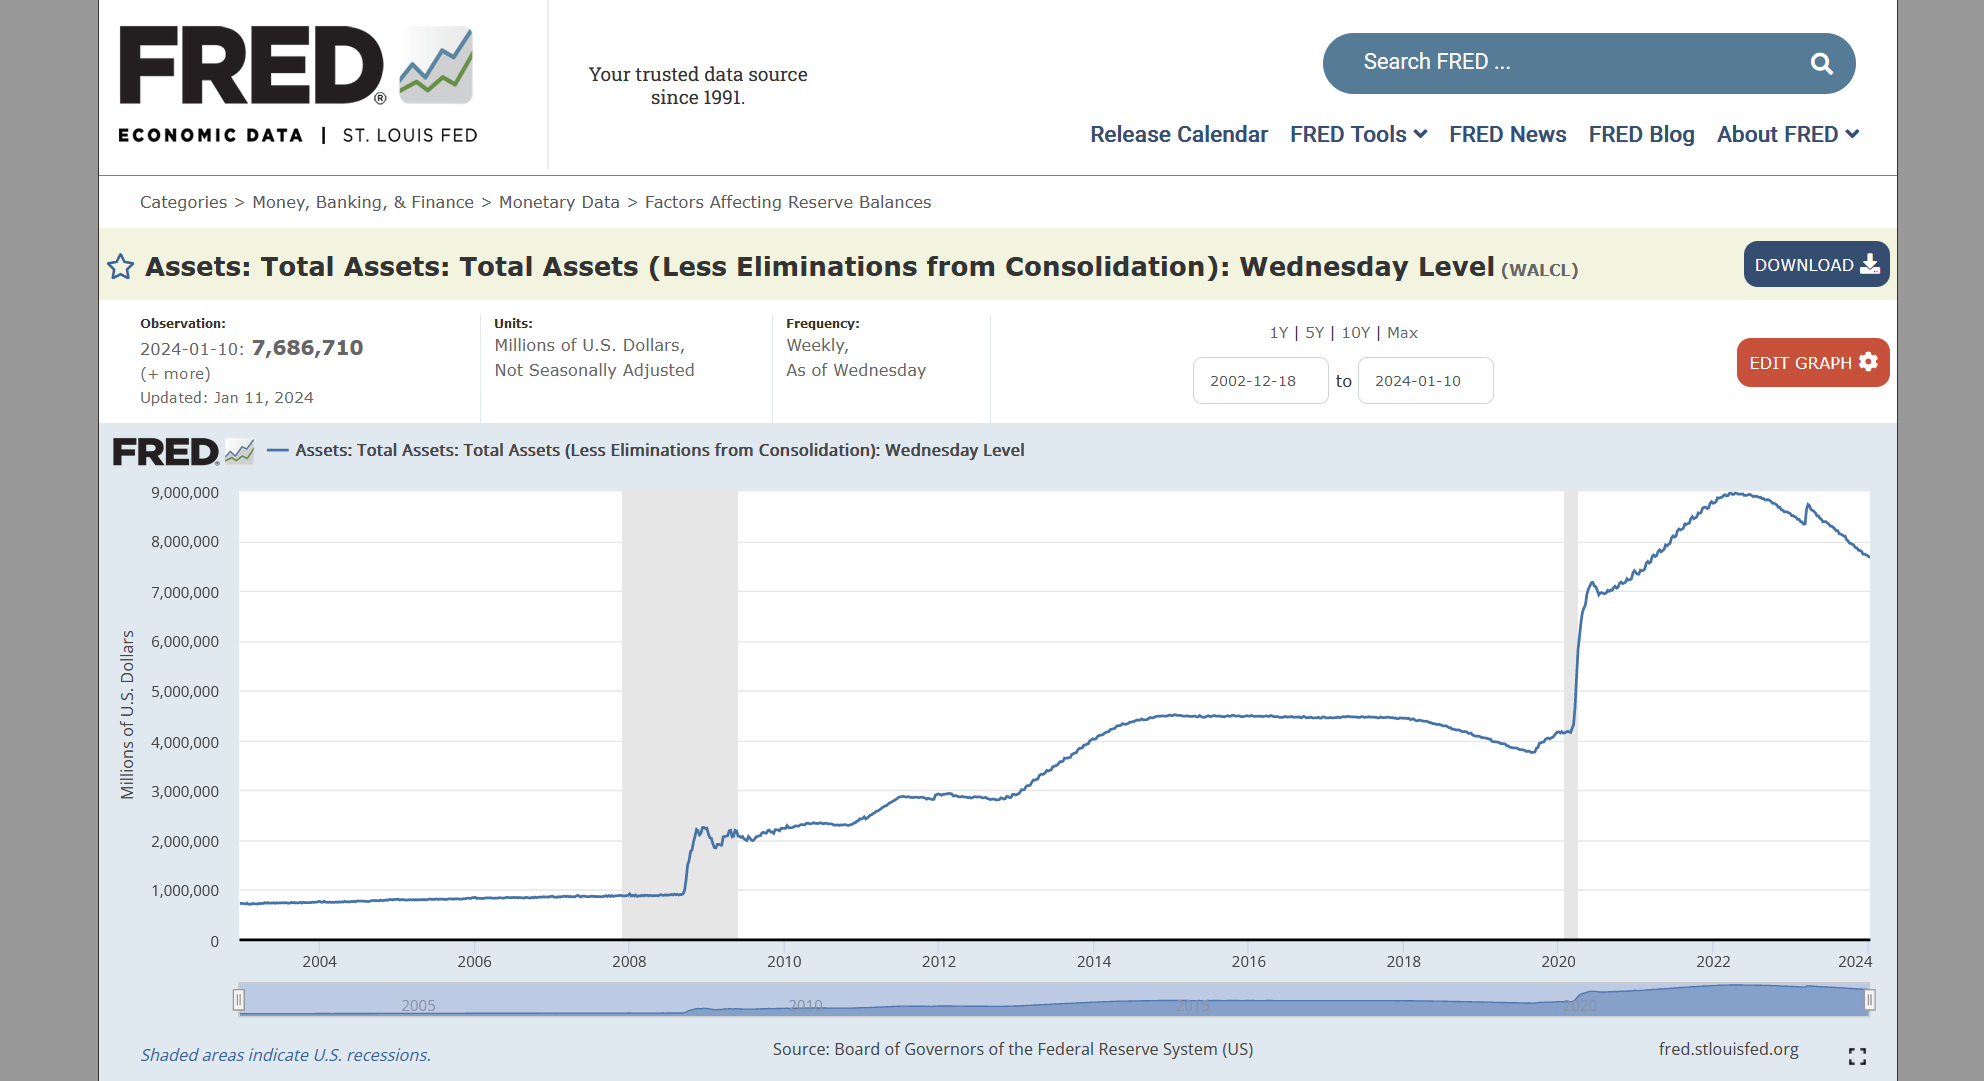Expand the About FRED dropdown
This screenshot has width=1984, height=1081.
(x=1787, y=135)
